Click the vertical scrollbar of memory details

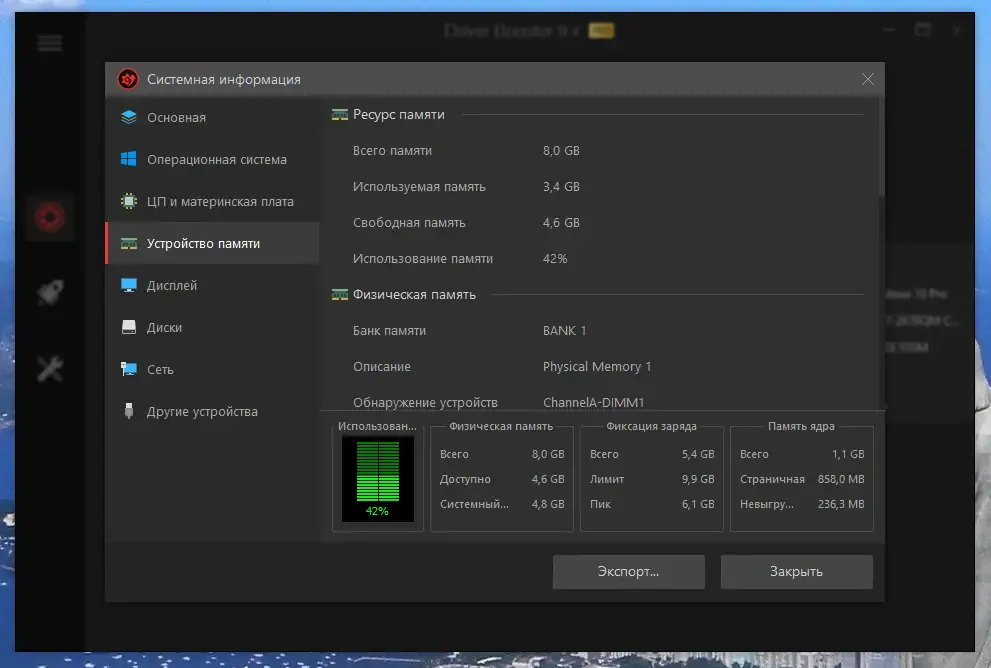[882, 148]
